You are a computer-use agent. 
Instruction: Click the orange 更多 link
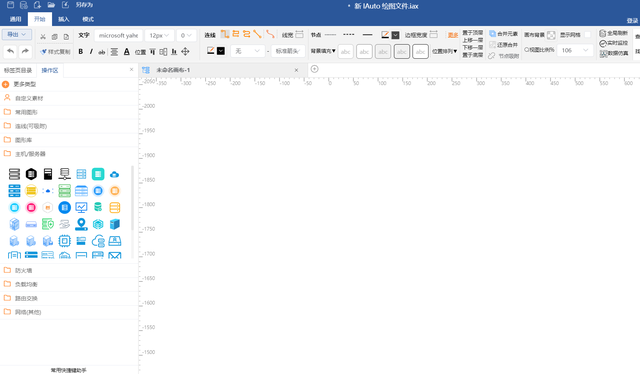453,35
